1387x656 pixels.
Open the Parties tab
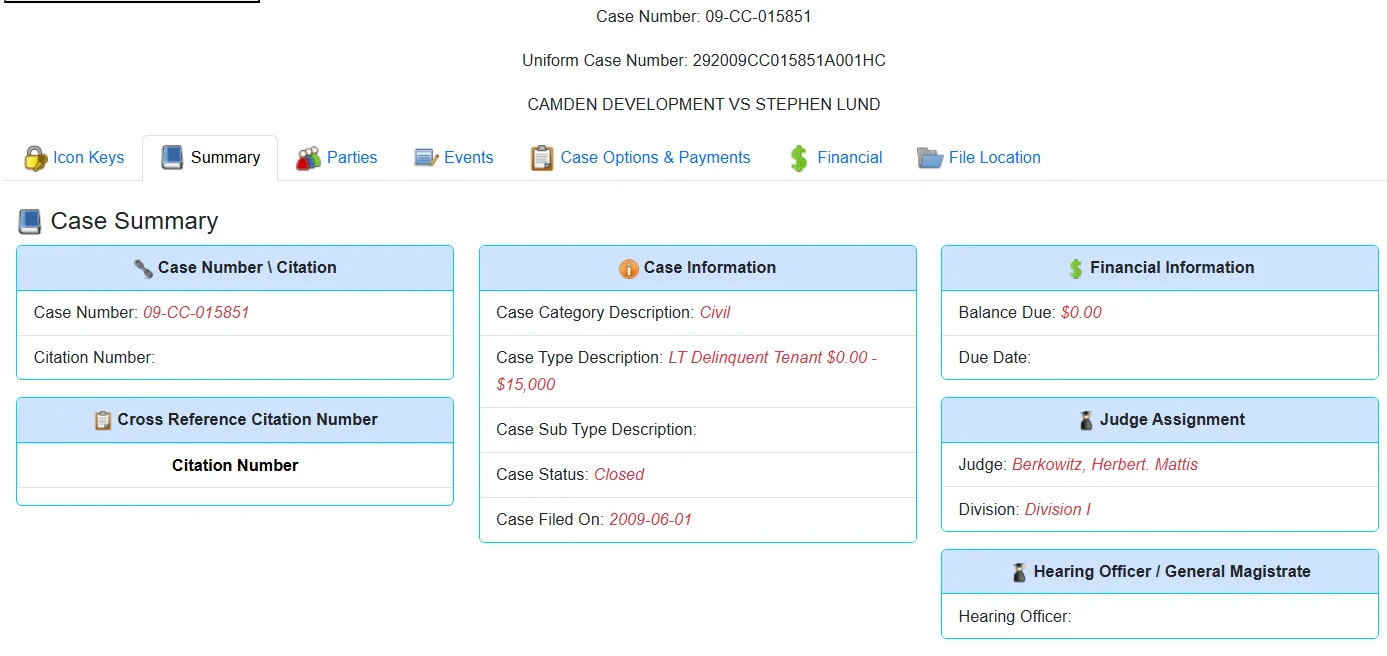tap(352, 158)
